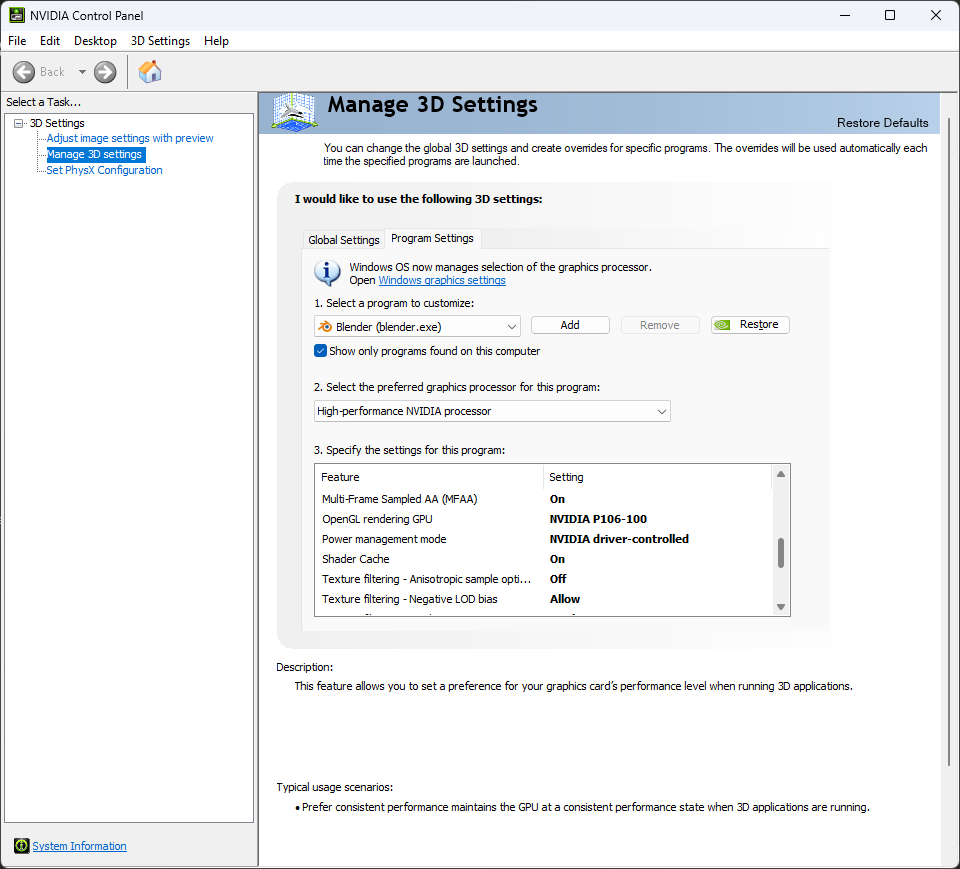Open the Desktop menu
Screen dimensions: 960x869
95,41
